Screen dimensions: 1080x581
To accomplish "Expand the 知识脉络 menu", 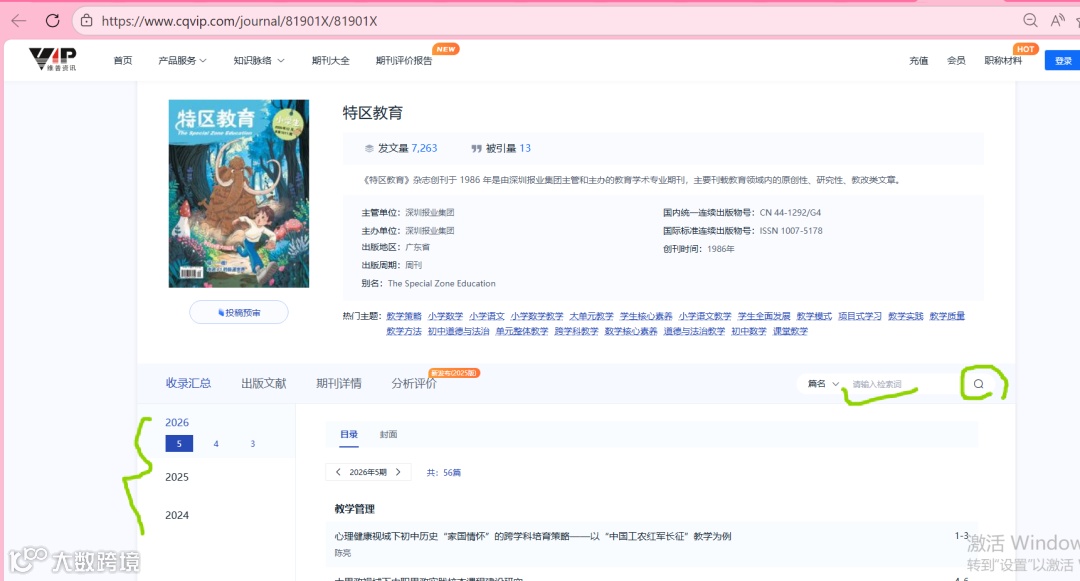I will [x=258, y=61].
